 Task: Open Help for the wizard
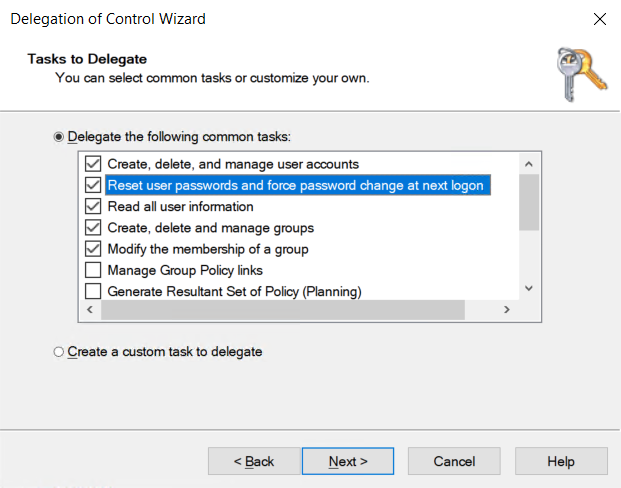click(x=560, y=461)
